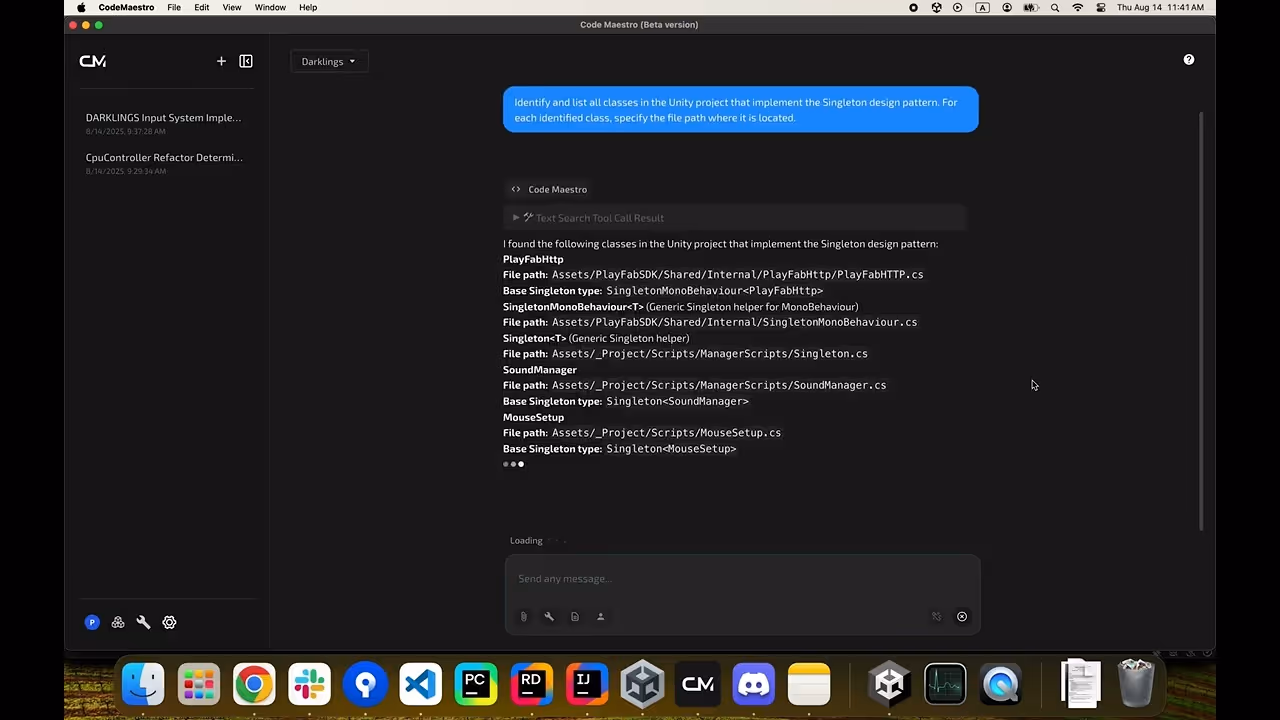
Task: Open the Window menu
Action: pos(270,7)
